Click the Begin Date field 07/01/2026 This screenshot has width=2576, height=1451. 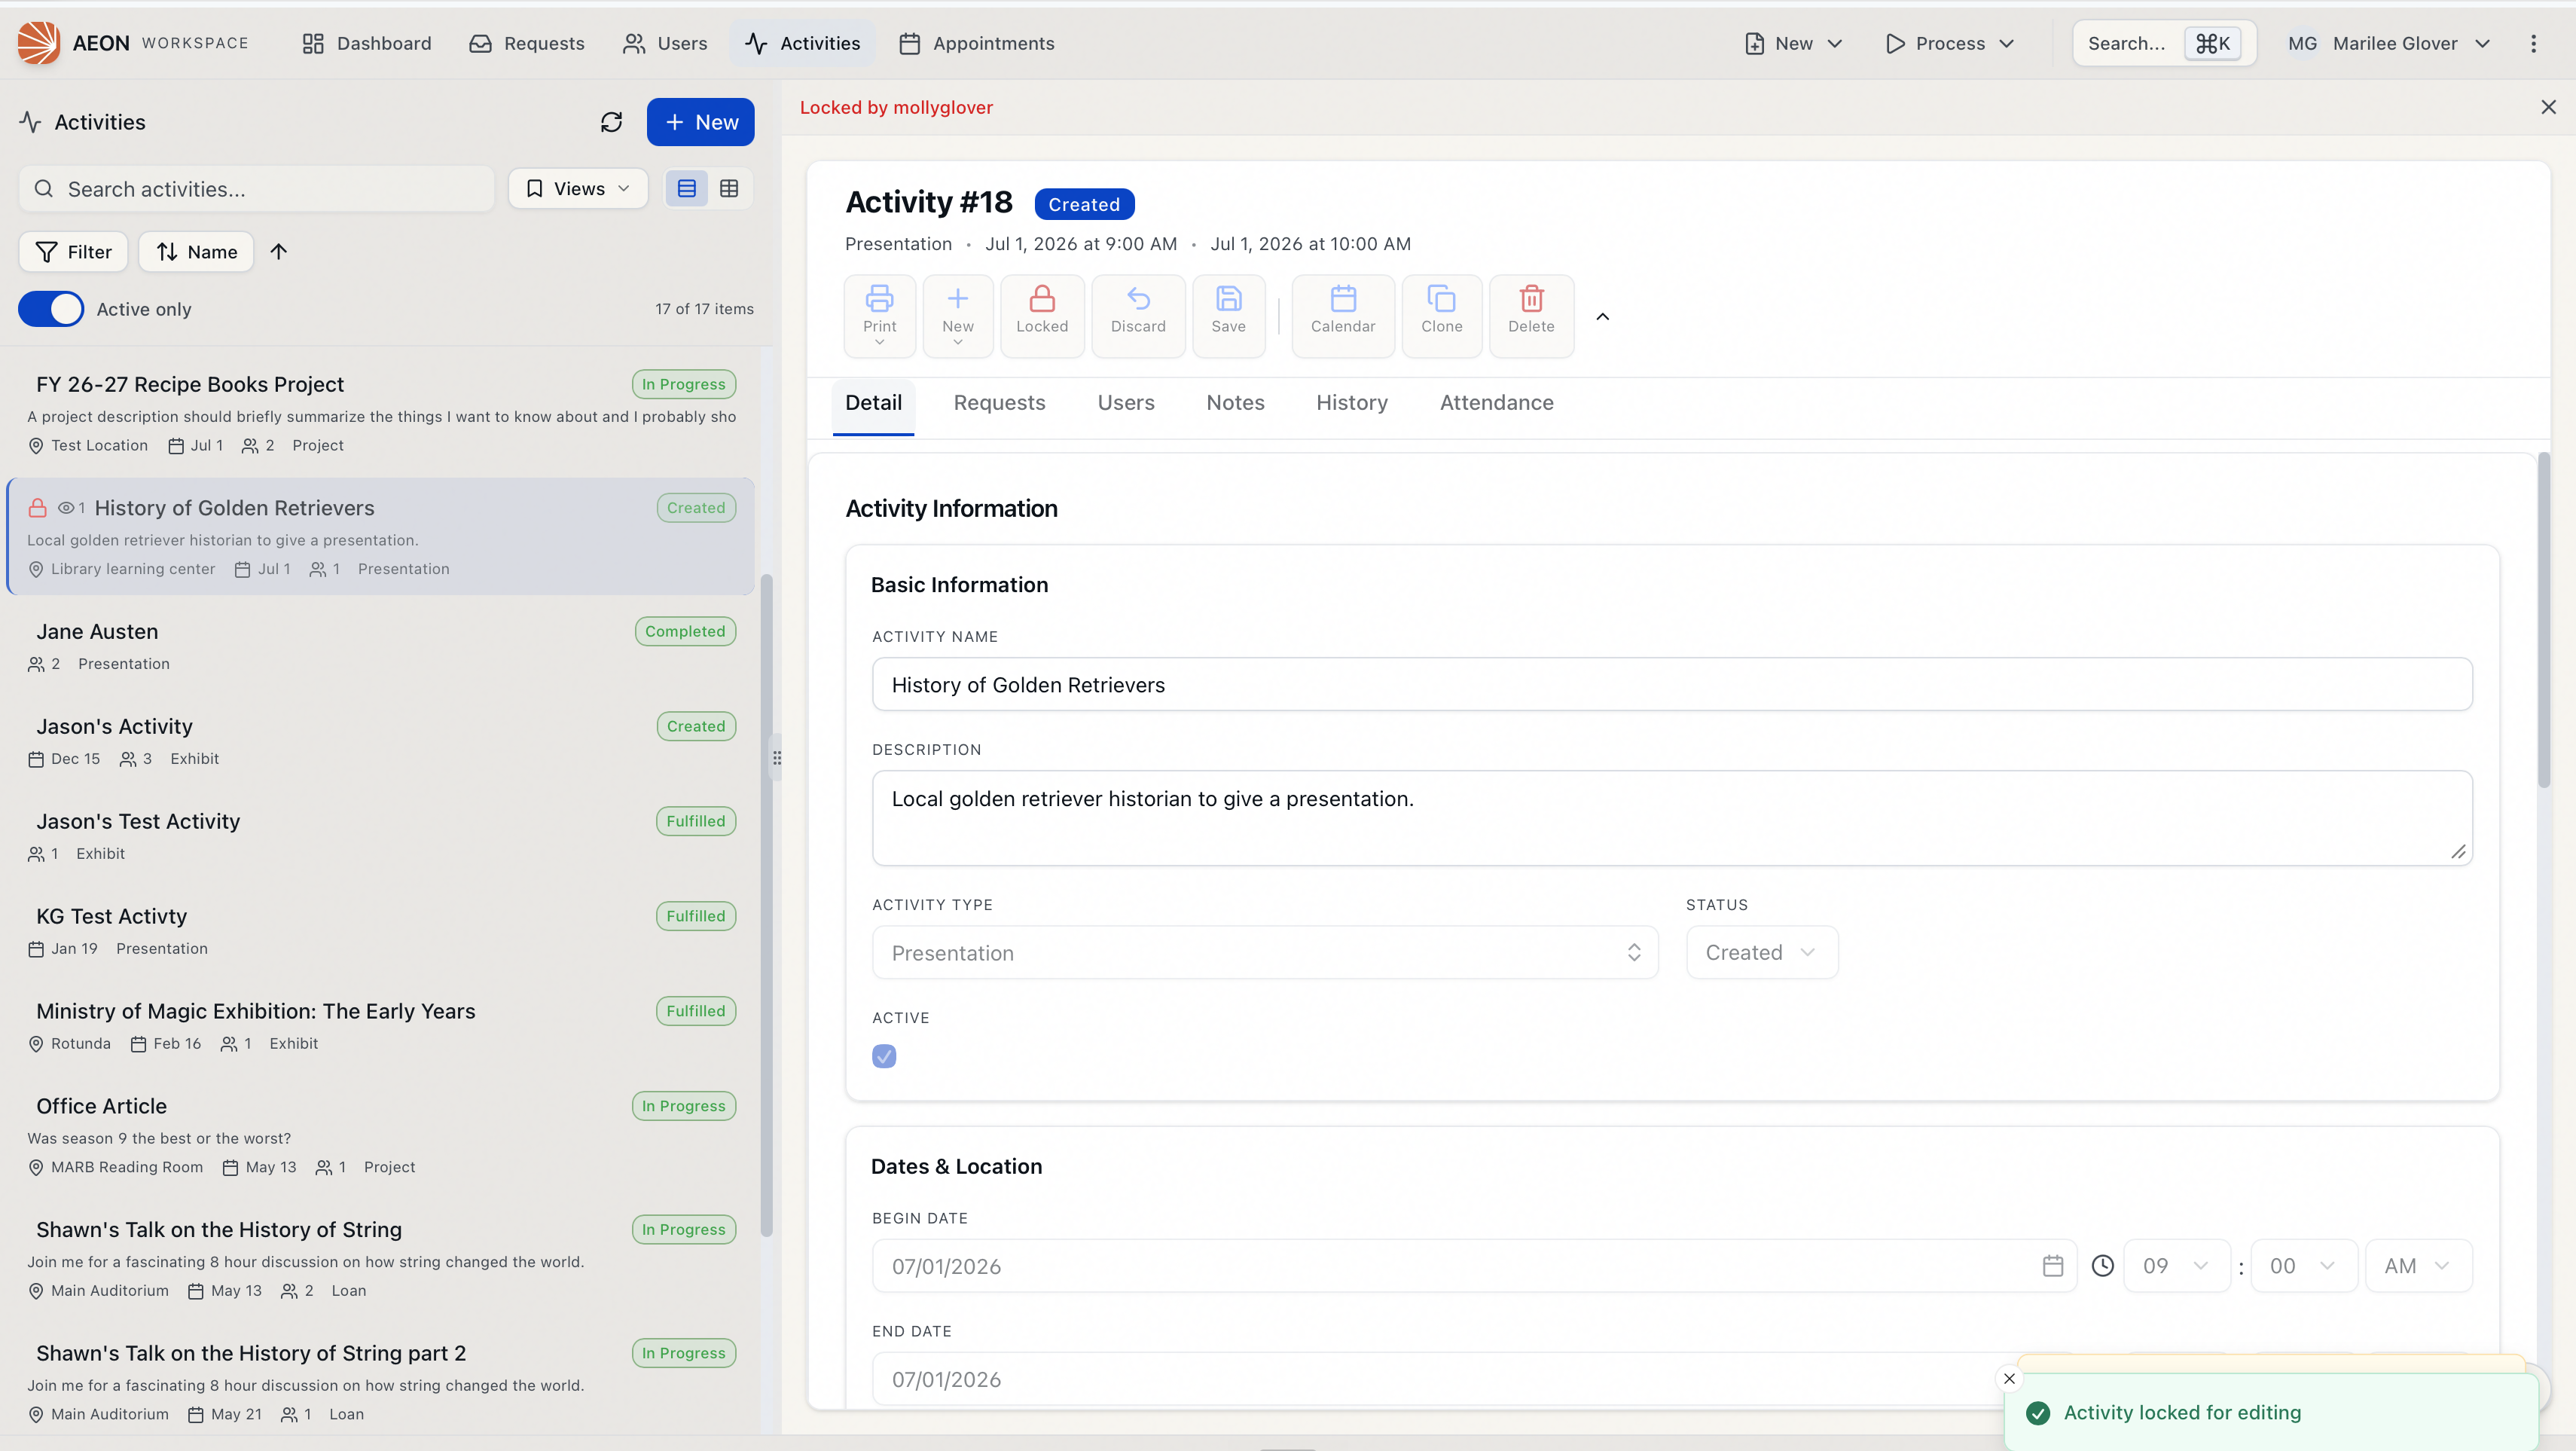[x=1475, y=1266]
